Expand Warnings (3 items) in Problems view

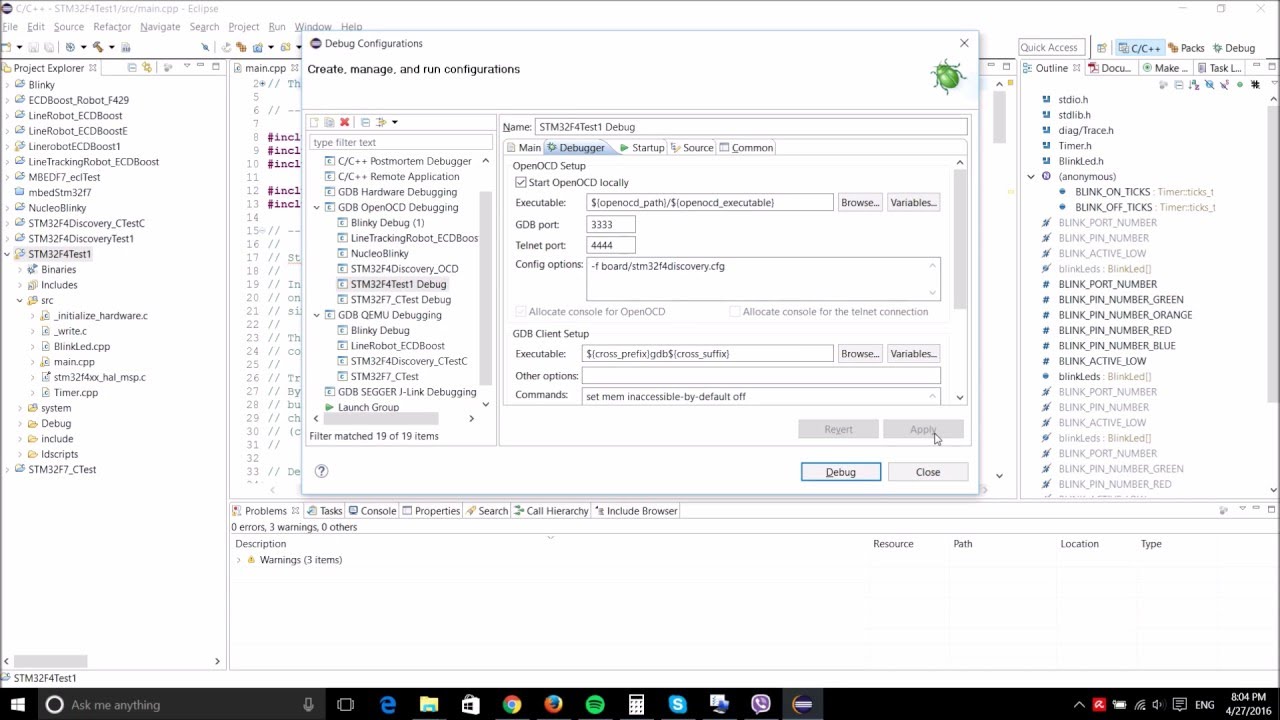click(238, 560)
